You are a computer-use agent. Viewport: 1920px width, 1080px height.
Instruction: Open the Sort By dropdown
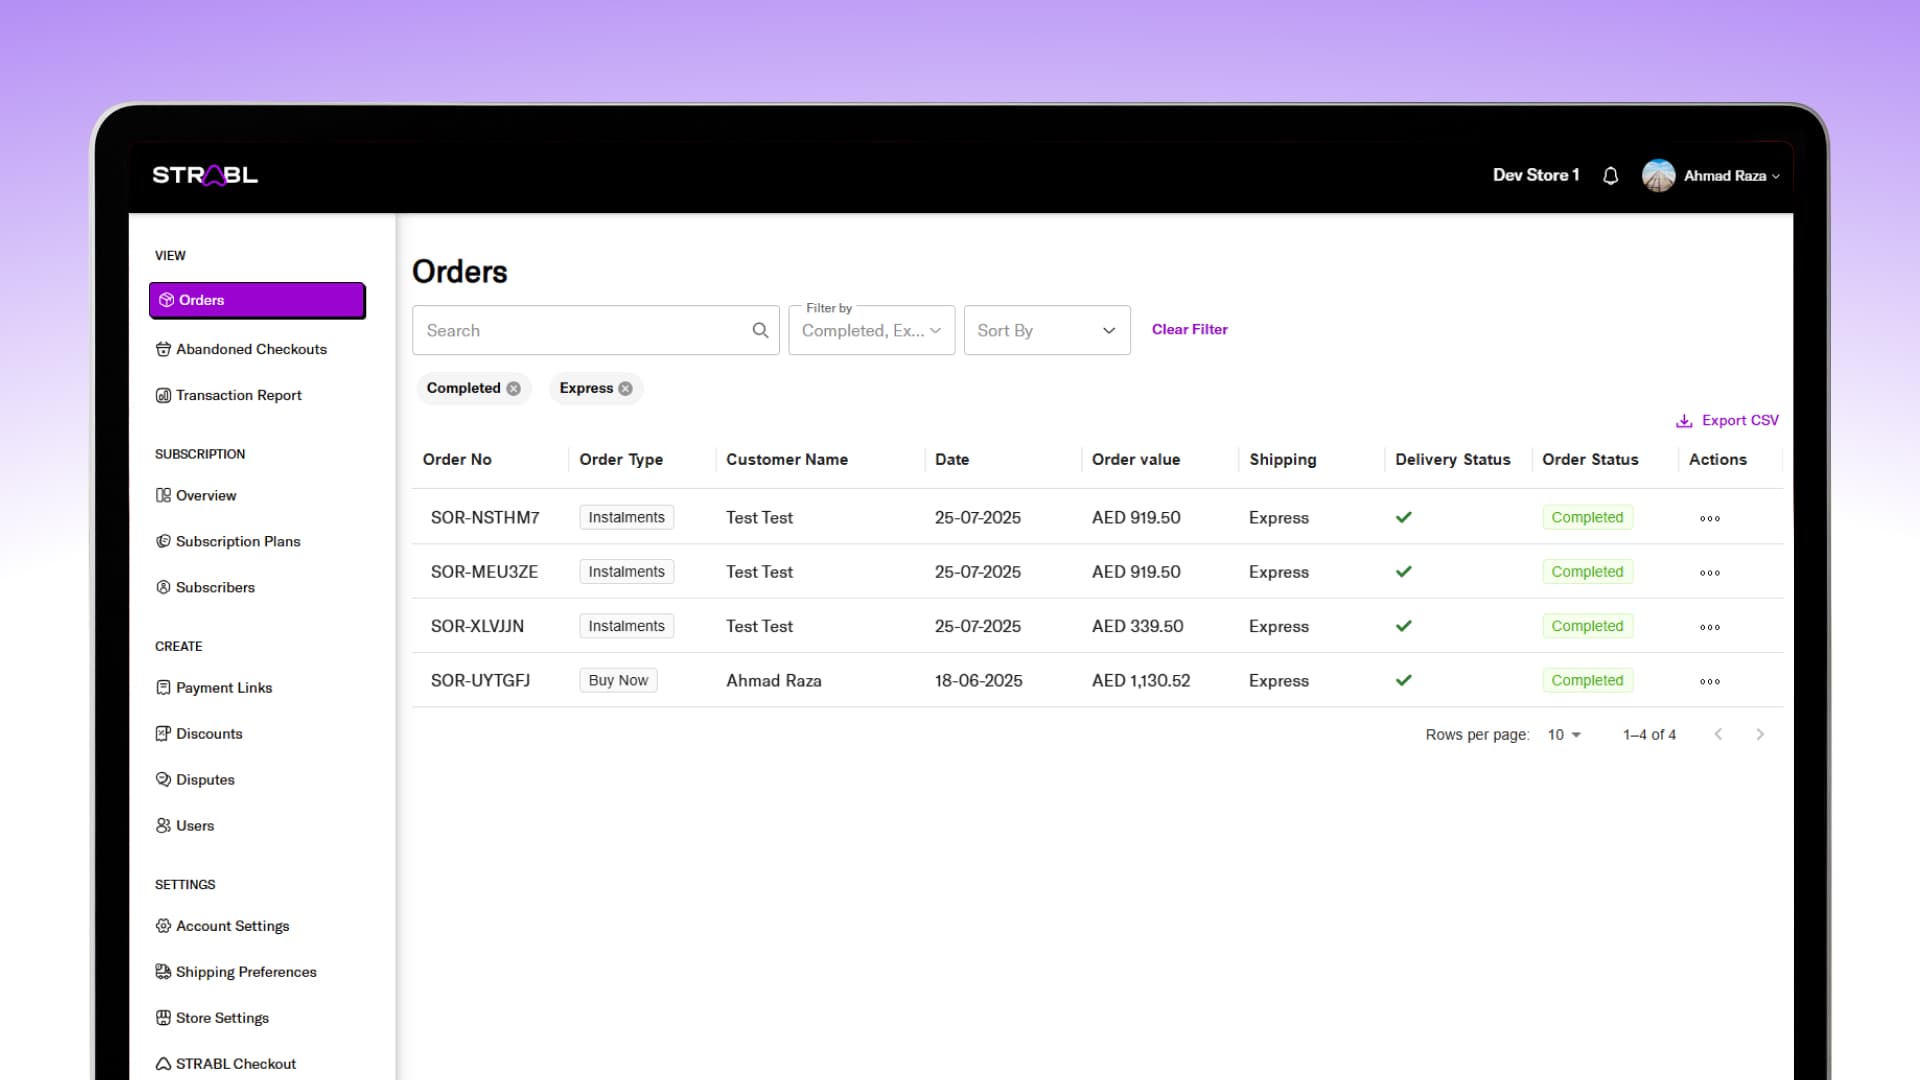[1046, 331]
